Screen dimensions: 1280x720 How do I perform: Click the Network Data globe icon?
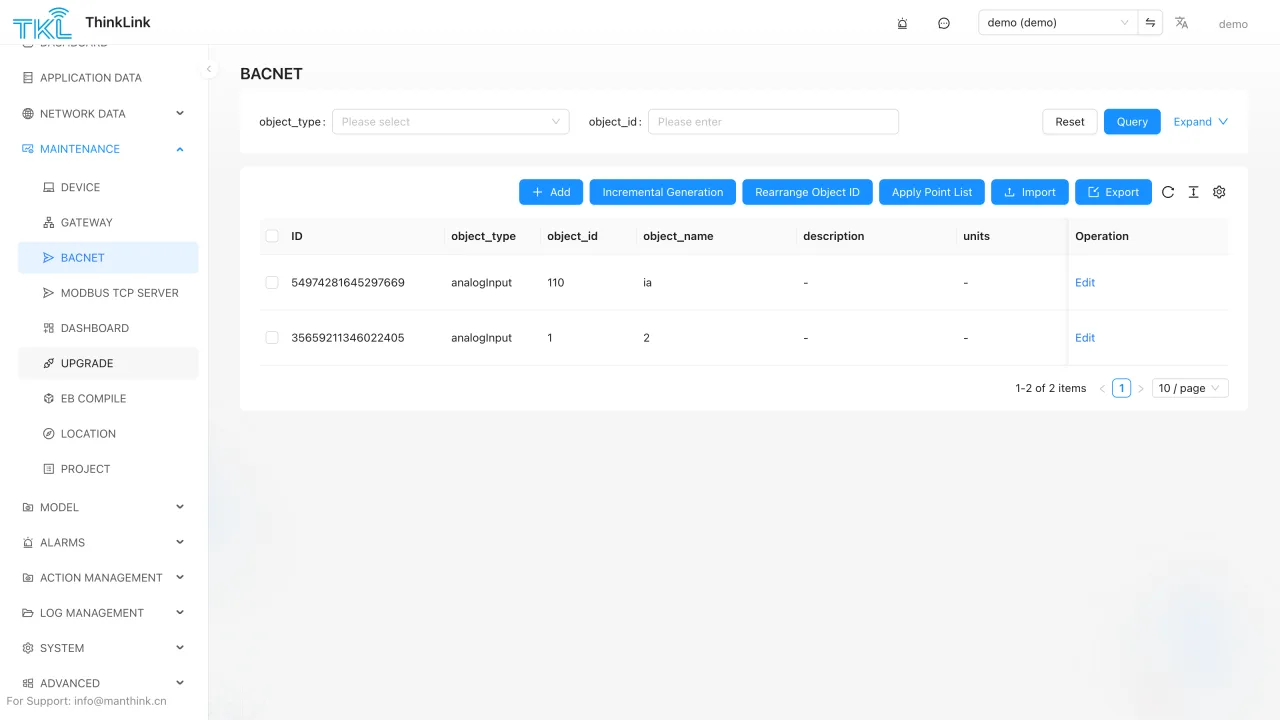(28, 114)
